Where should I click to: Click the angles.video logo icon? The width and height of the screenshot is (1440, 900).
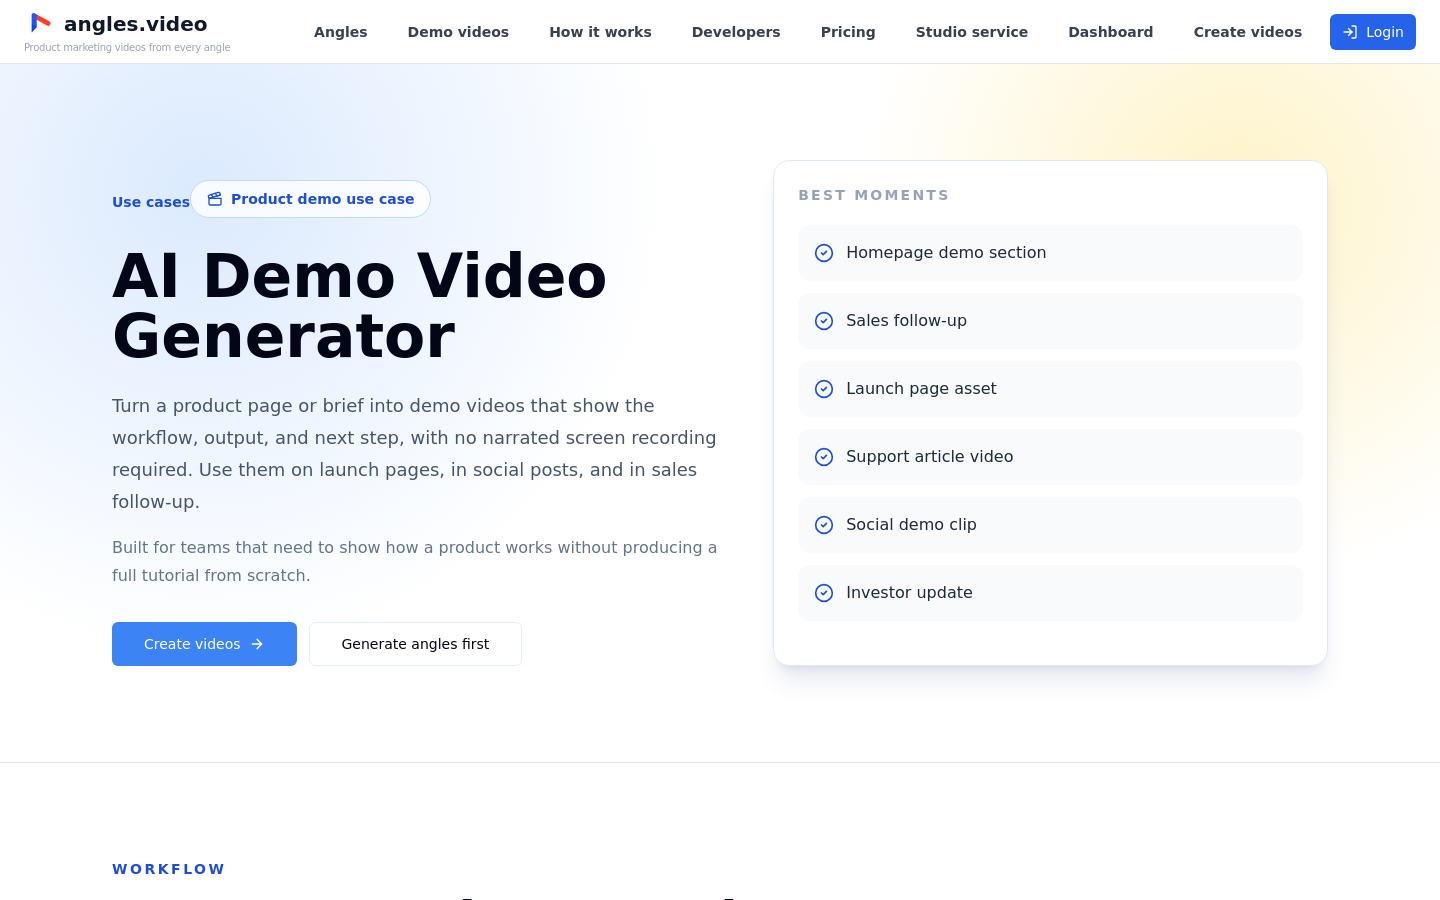point(40,23)
